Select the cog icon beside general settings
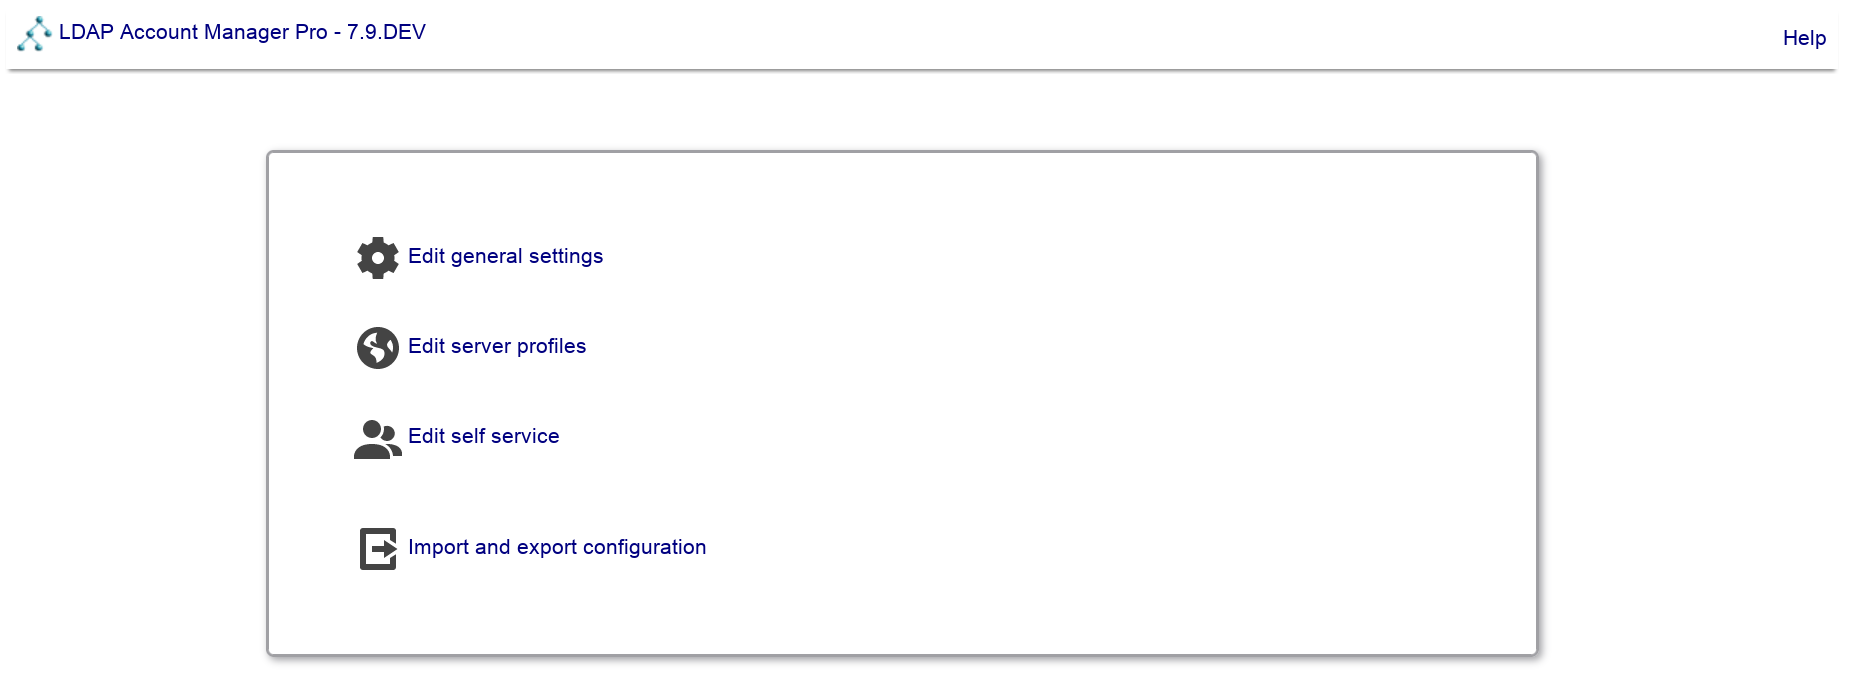The width and height of the screenshot is (1874, 698). pyautogui.click(x=378, y=258)
